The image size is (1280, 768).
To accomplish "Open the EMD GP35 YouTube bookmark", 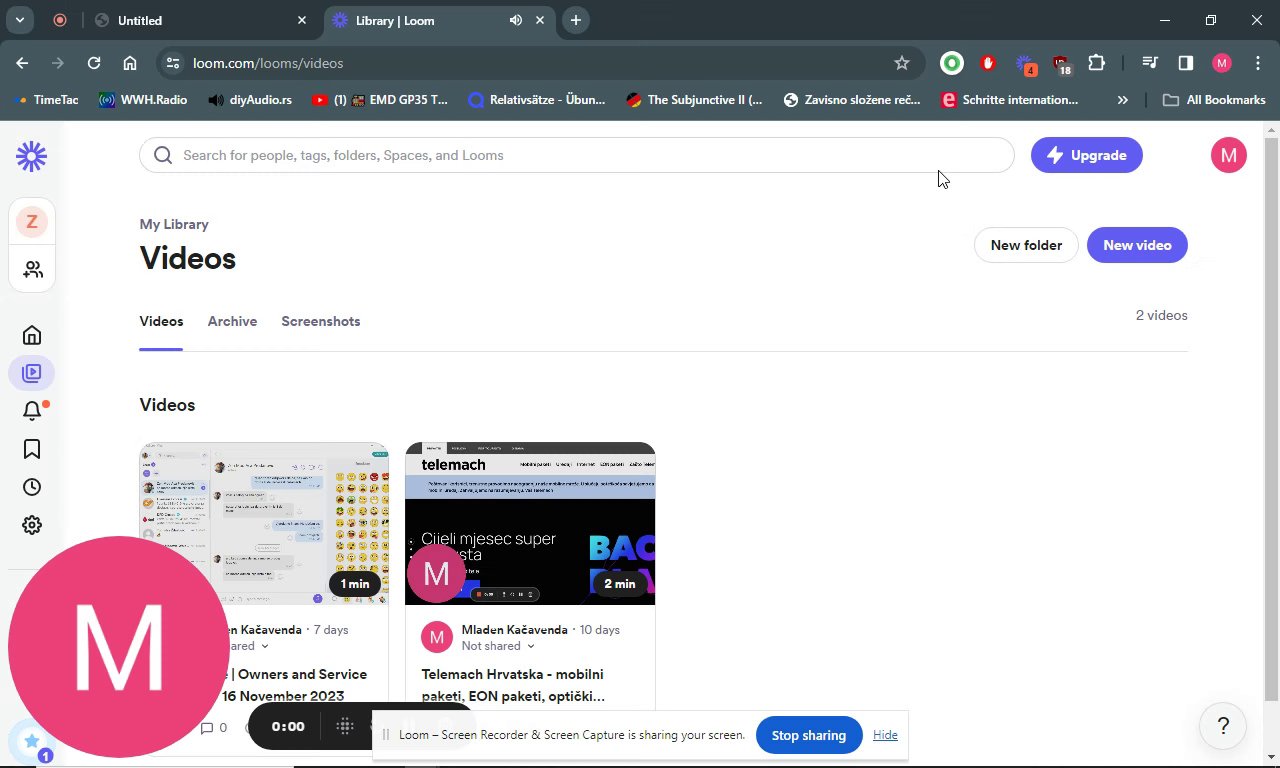I will point(380,100).
